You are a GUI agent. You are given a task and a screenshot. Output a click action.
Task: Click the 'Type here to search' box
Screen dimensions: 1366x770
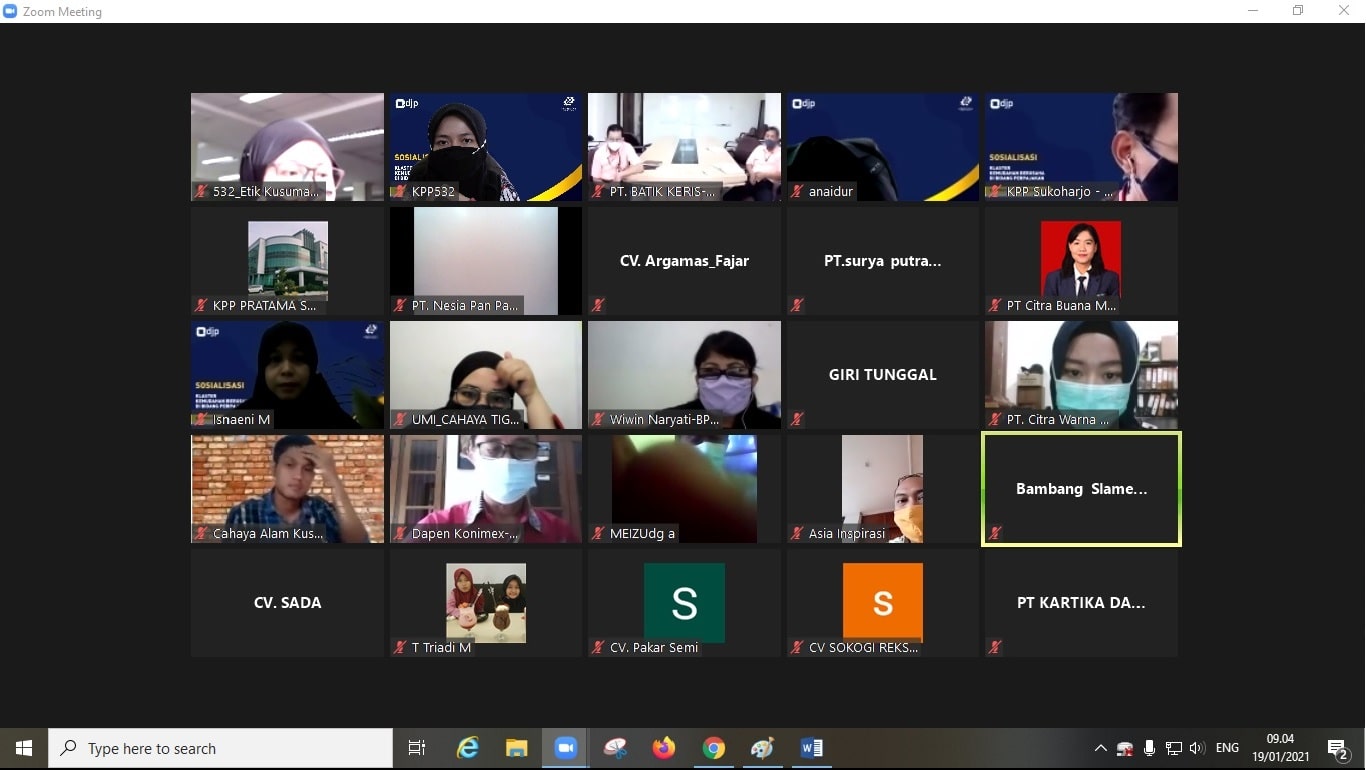220,748
